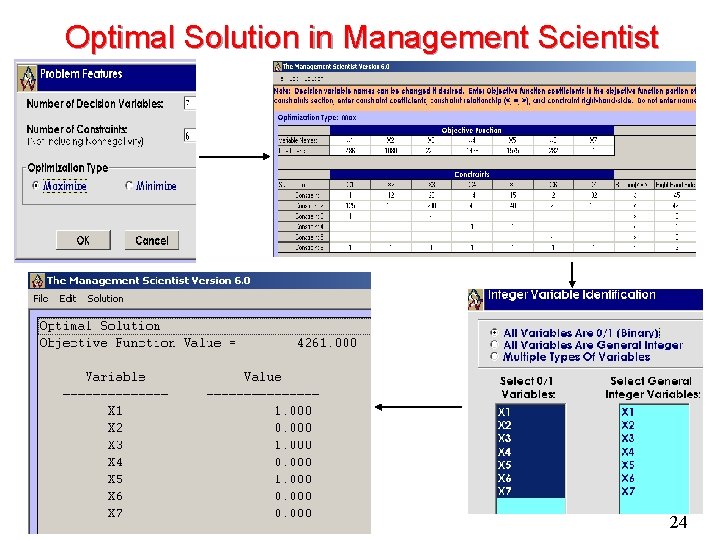Select X1 in the 0/1 Variables list
The height and width of the screenshot is (540, 720).
[x=530, y=412]
